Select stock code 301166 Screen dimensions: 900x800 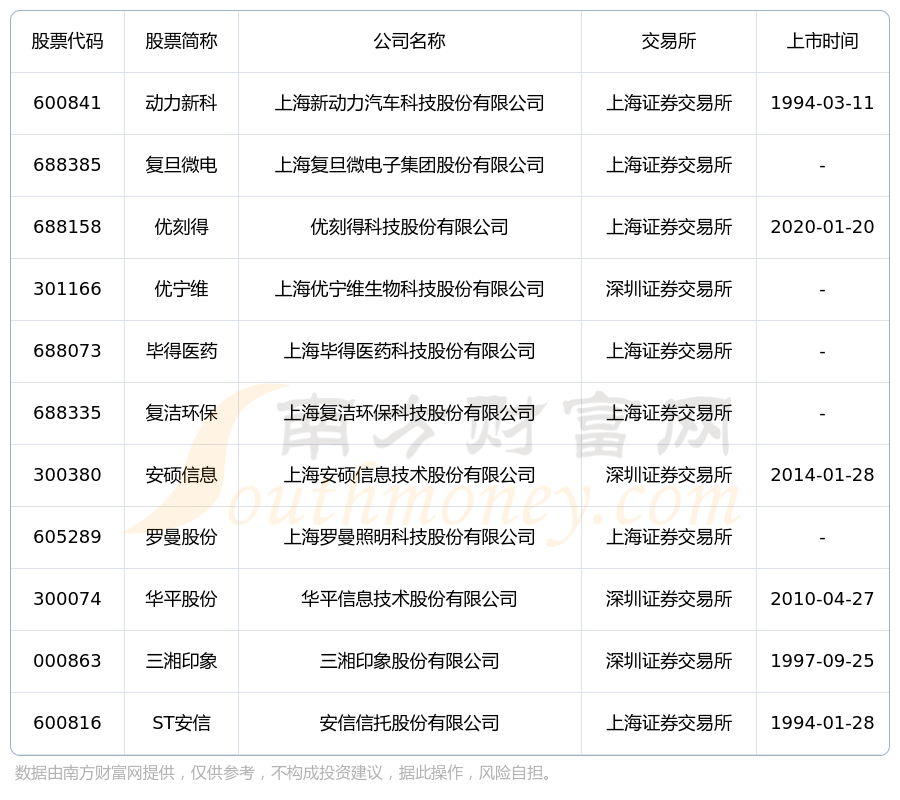click(67, 289)
